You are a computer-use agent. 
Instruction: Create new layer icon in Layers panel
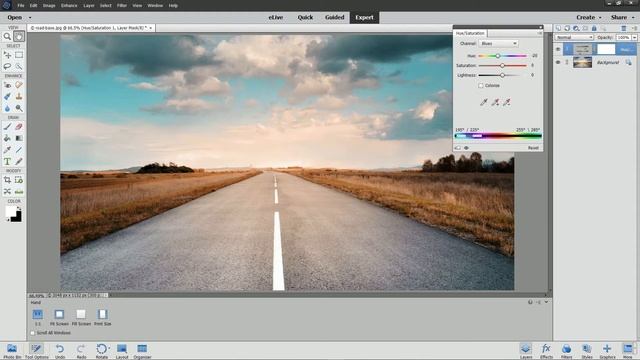point(558,28)
